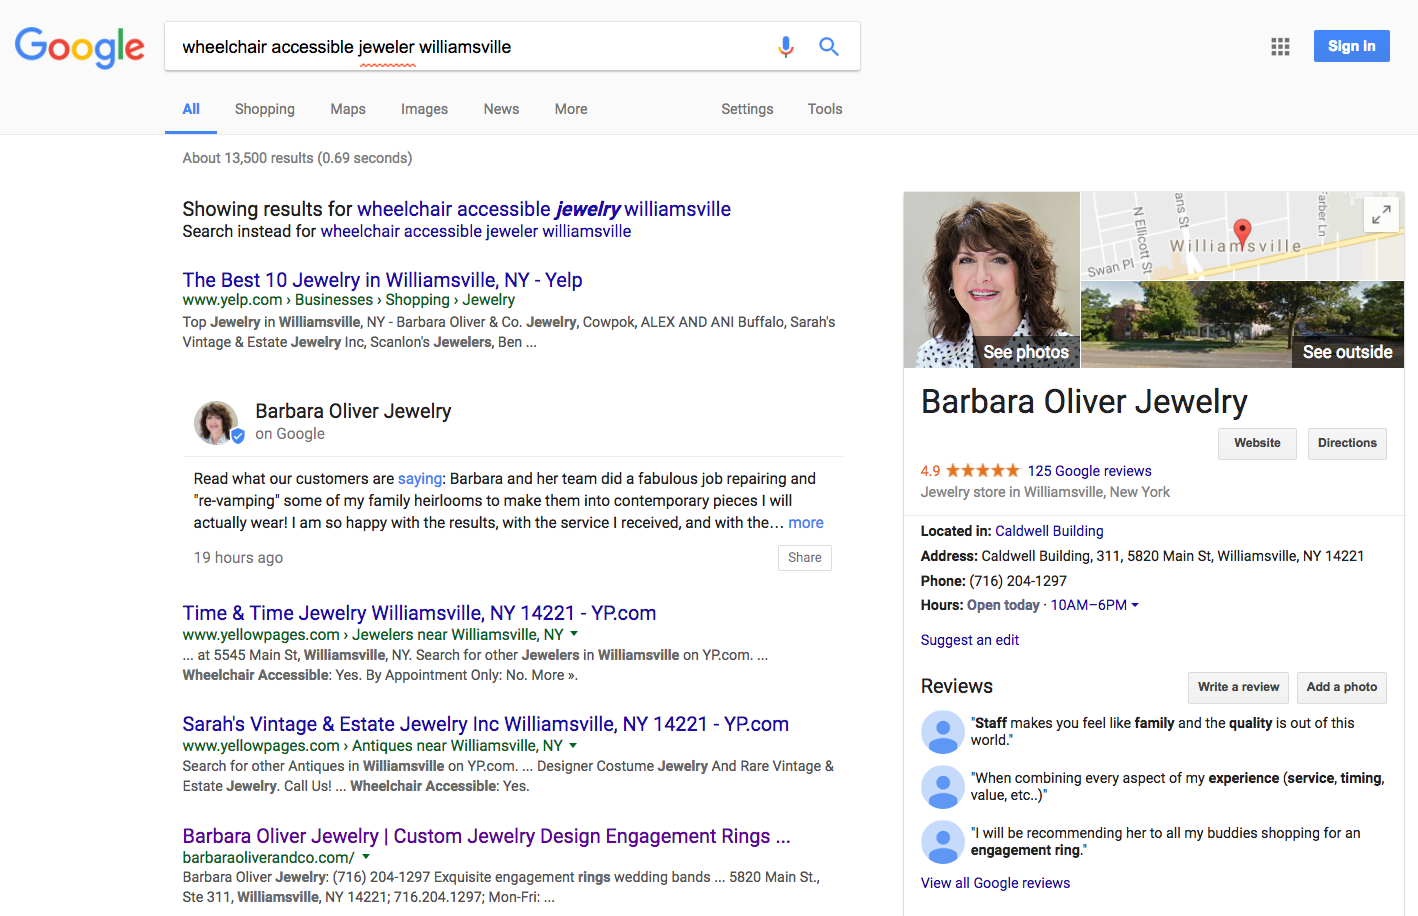Viewport: 1418px width, 916px height.
Task: Click View all Google reviews
Action: coord(995,883)
